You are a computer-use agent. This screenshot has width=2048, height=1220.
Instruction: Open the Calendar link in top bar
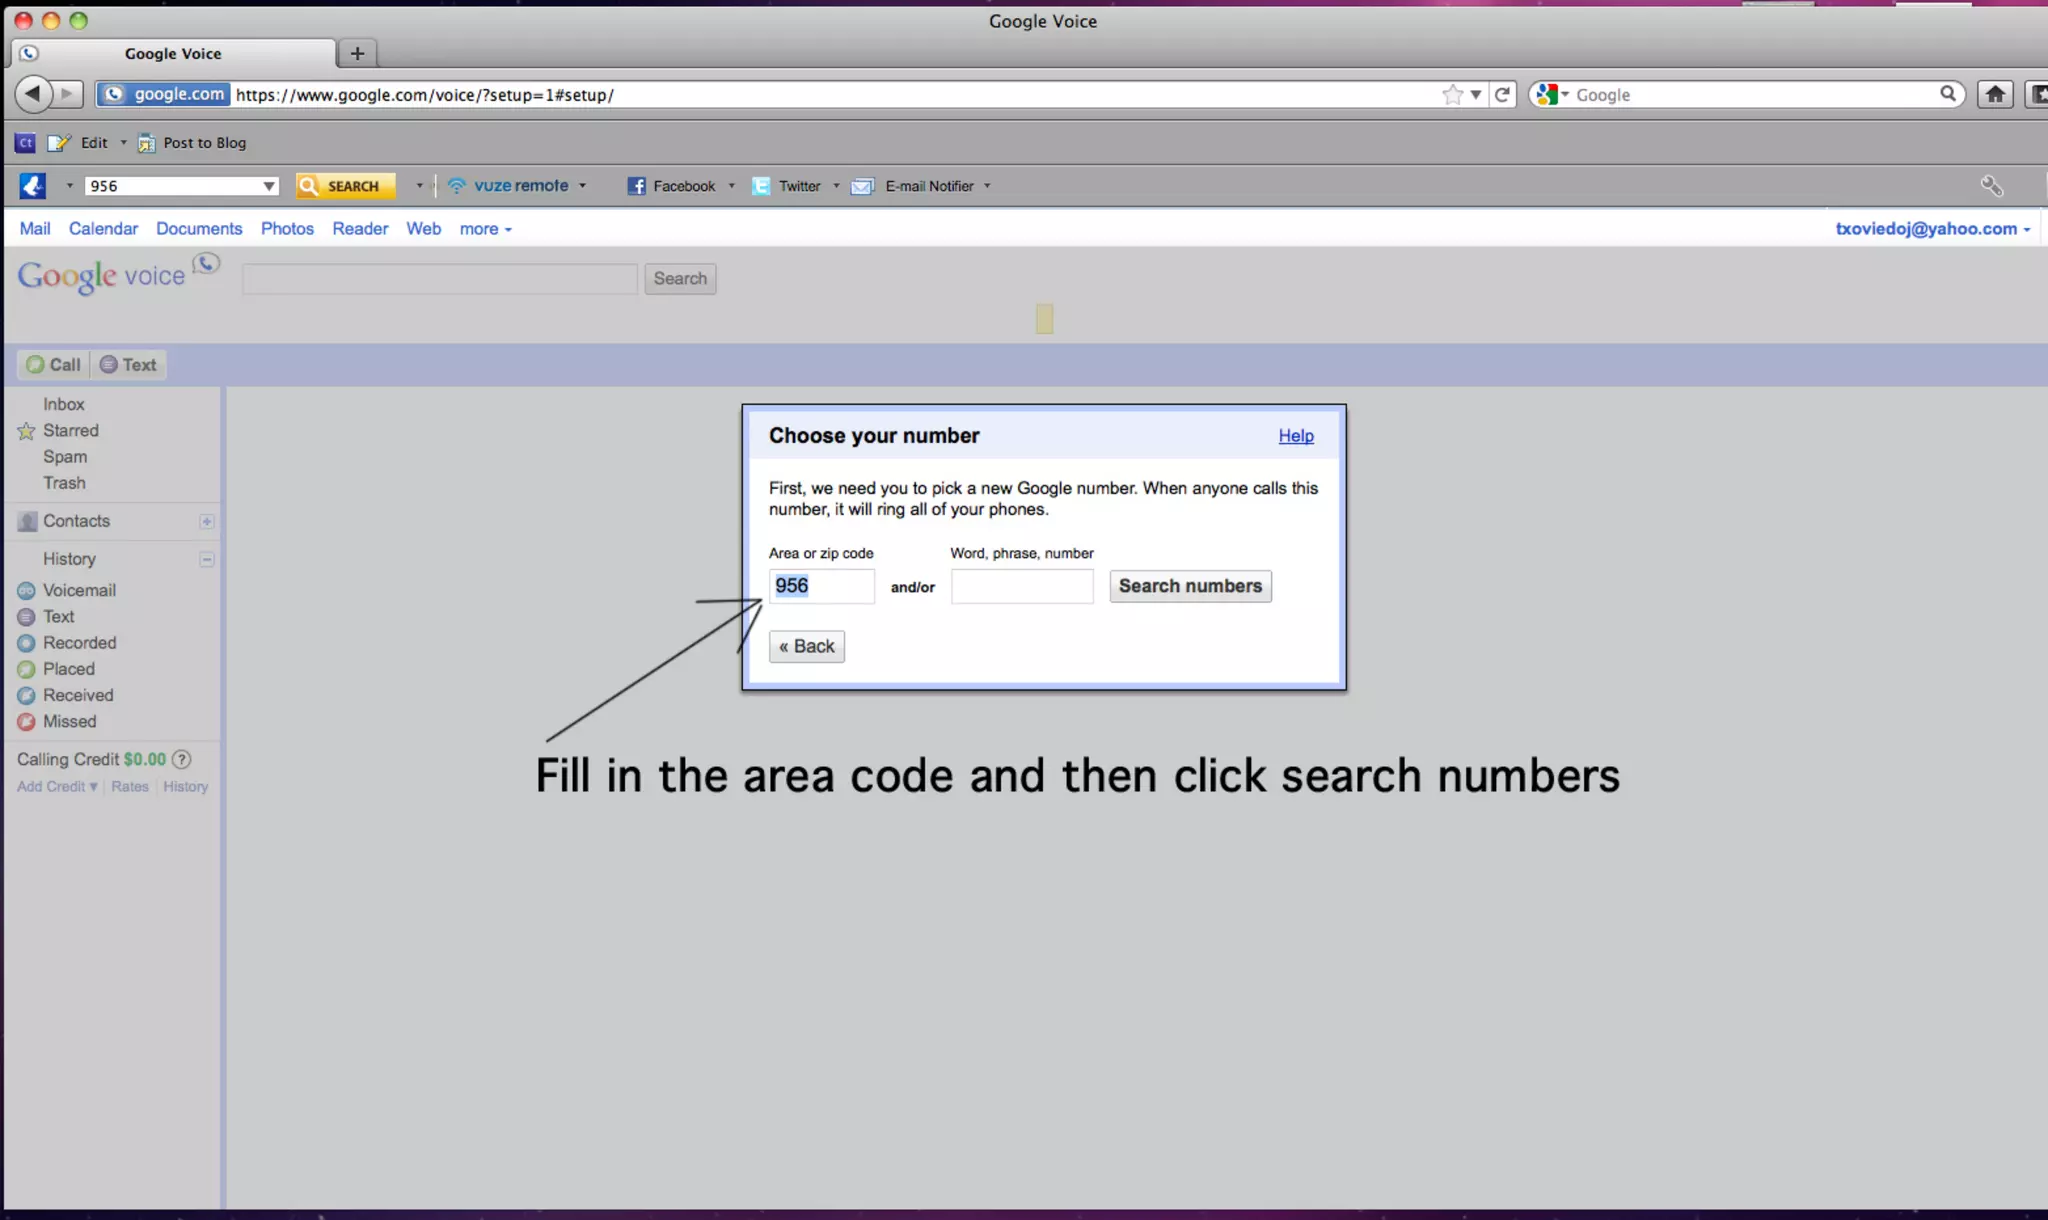pyautogui.click(x=103, y=229)
